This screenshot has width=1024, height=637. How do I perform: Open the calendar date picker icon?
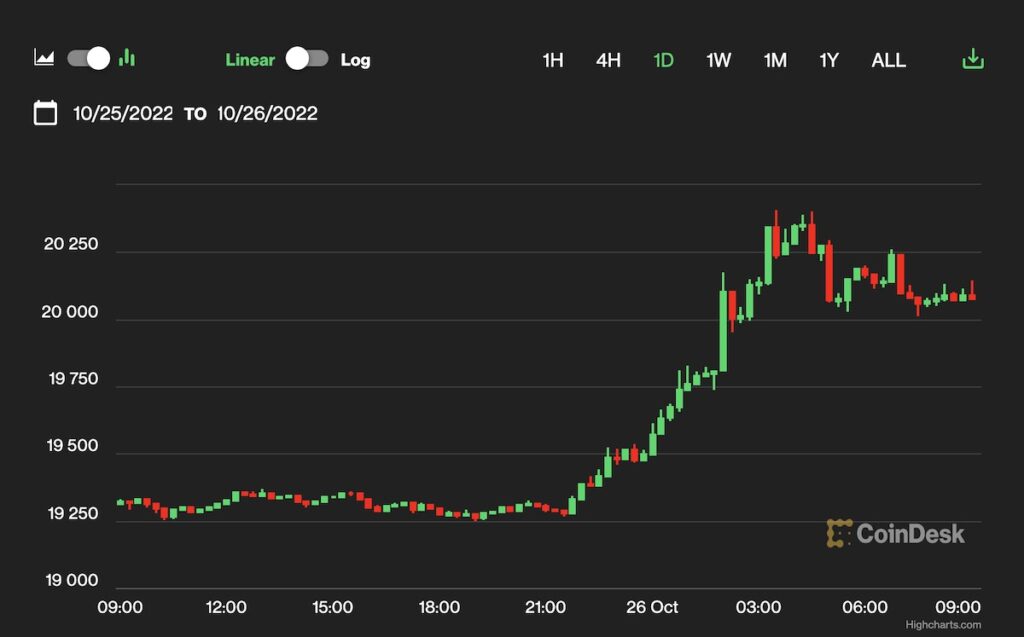pyautogui.click(x=45, y=112)
